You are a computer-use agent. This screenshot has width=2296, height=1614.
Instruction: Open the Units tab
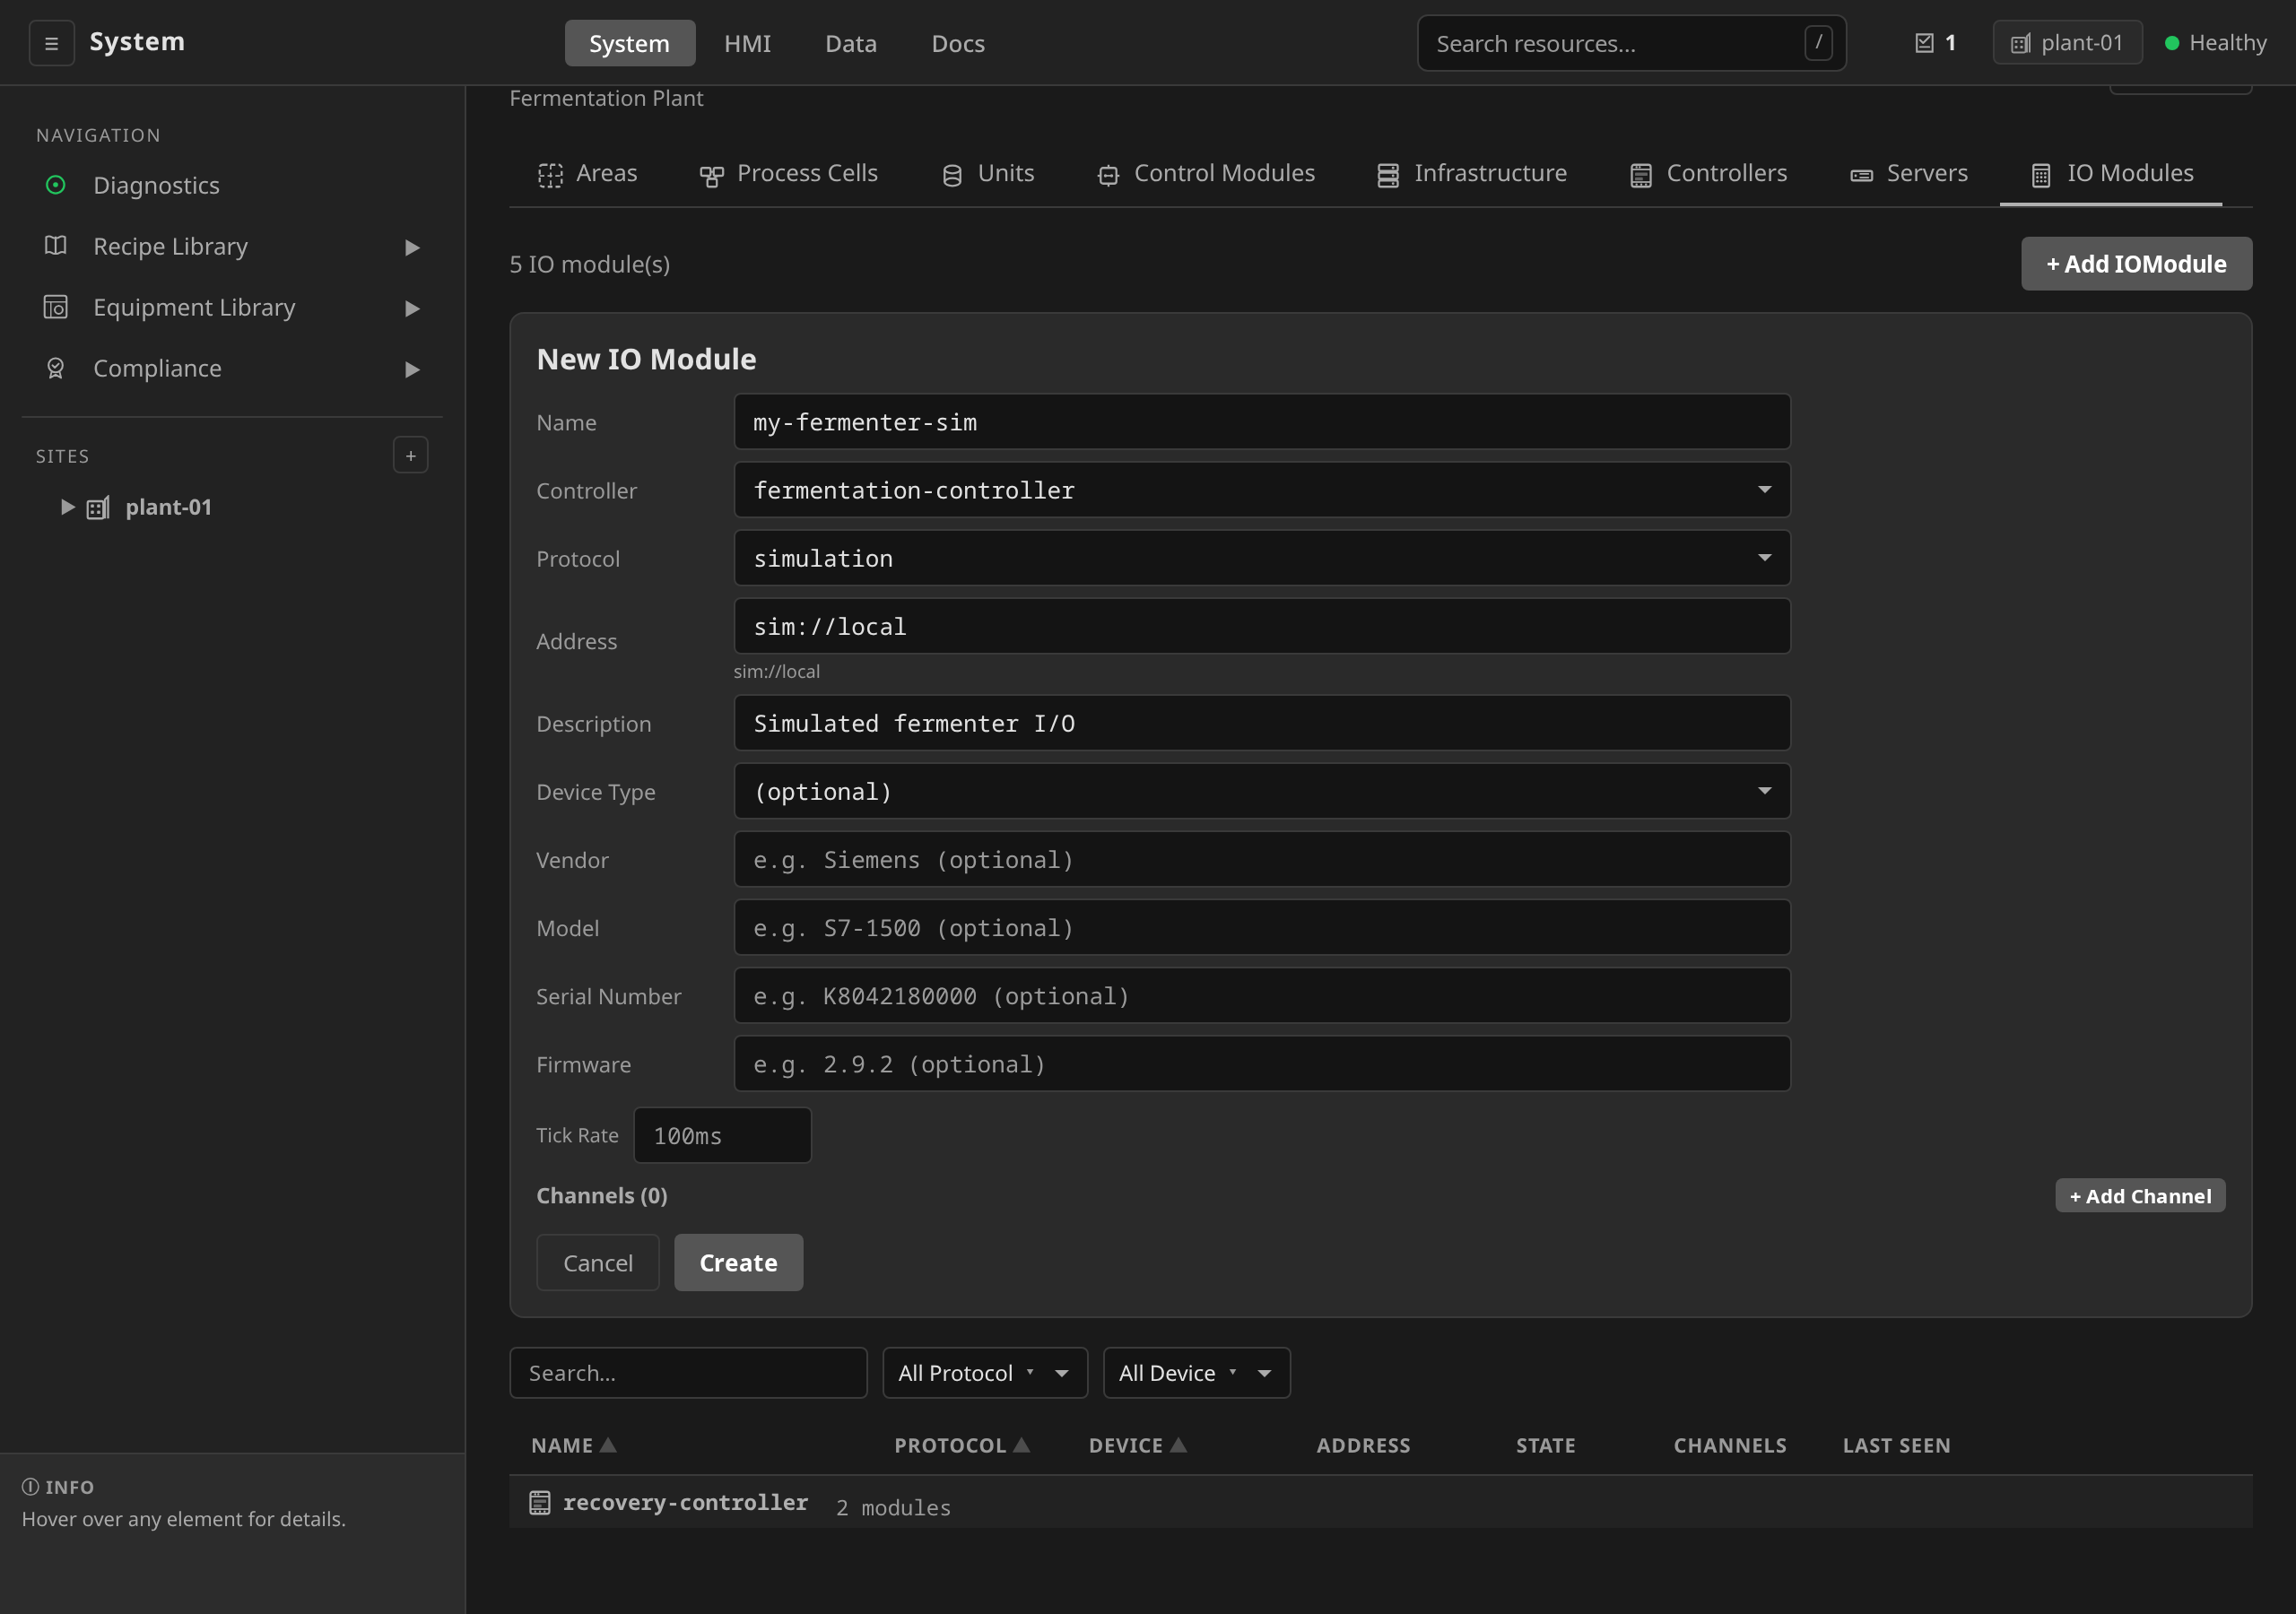click(988, 173)
